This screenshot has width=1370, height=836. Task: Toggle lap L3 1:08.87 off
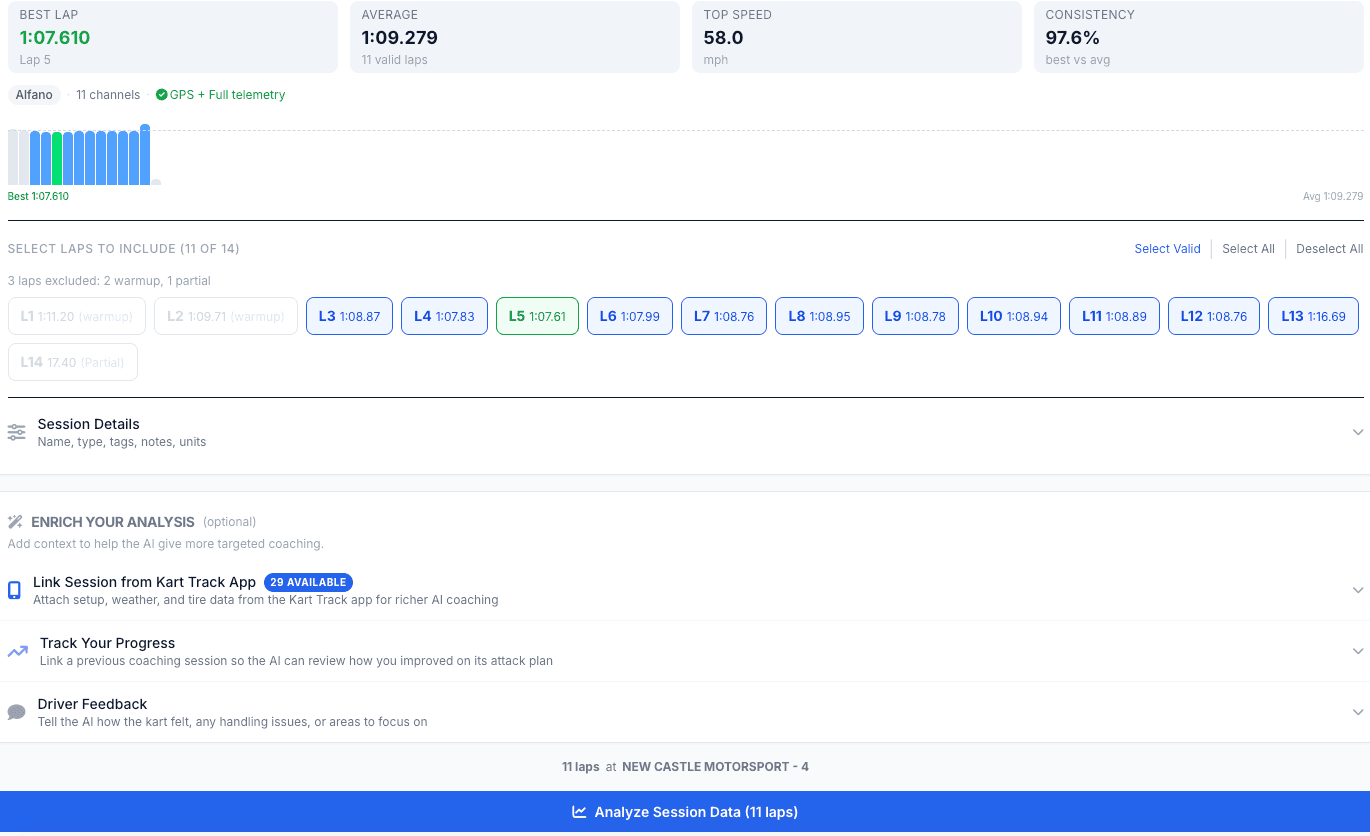pos(349,316)
